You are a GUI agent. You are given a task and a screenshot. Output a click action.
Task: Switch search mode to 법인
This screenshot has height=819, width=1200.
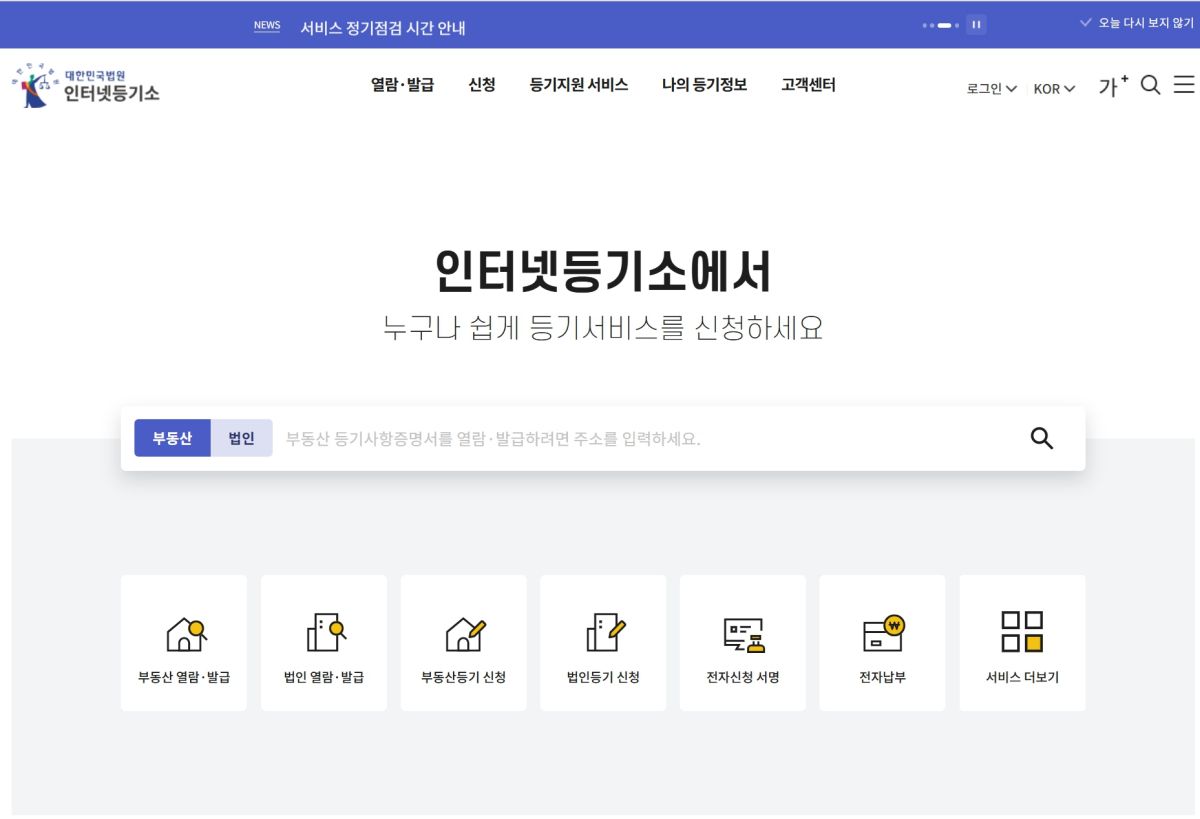pos(240,437)
